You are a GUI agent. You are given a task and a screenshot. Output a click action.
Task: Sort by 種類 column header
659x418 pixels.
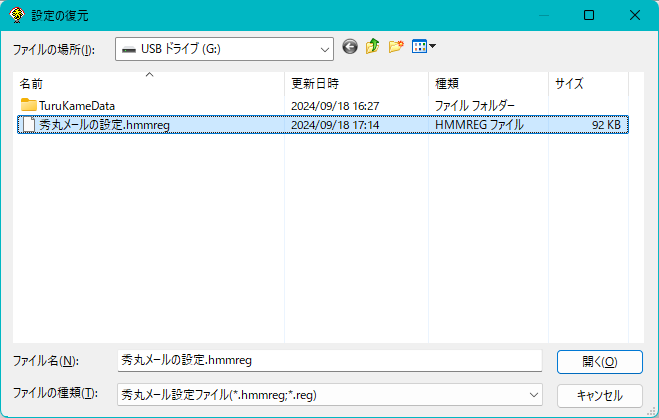(x=488, y=84)
